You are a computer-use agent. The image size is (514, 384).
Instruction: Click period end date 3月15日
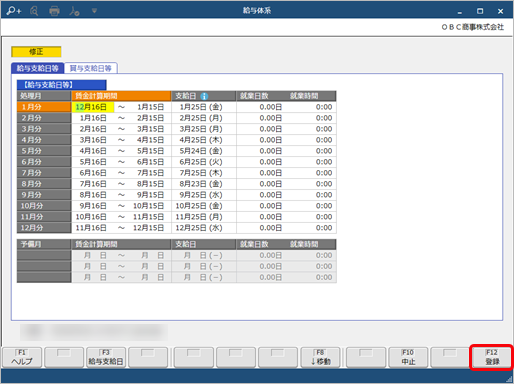click(x=150, y=129)
